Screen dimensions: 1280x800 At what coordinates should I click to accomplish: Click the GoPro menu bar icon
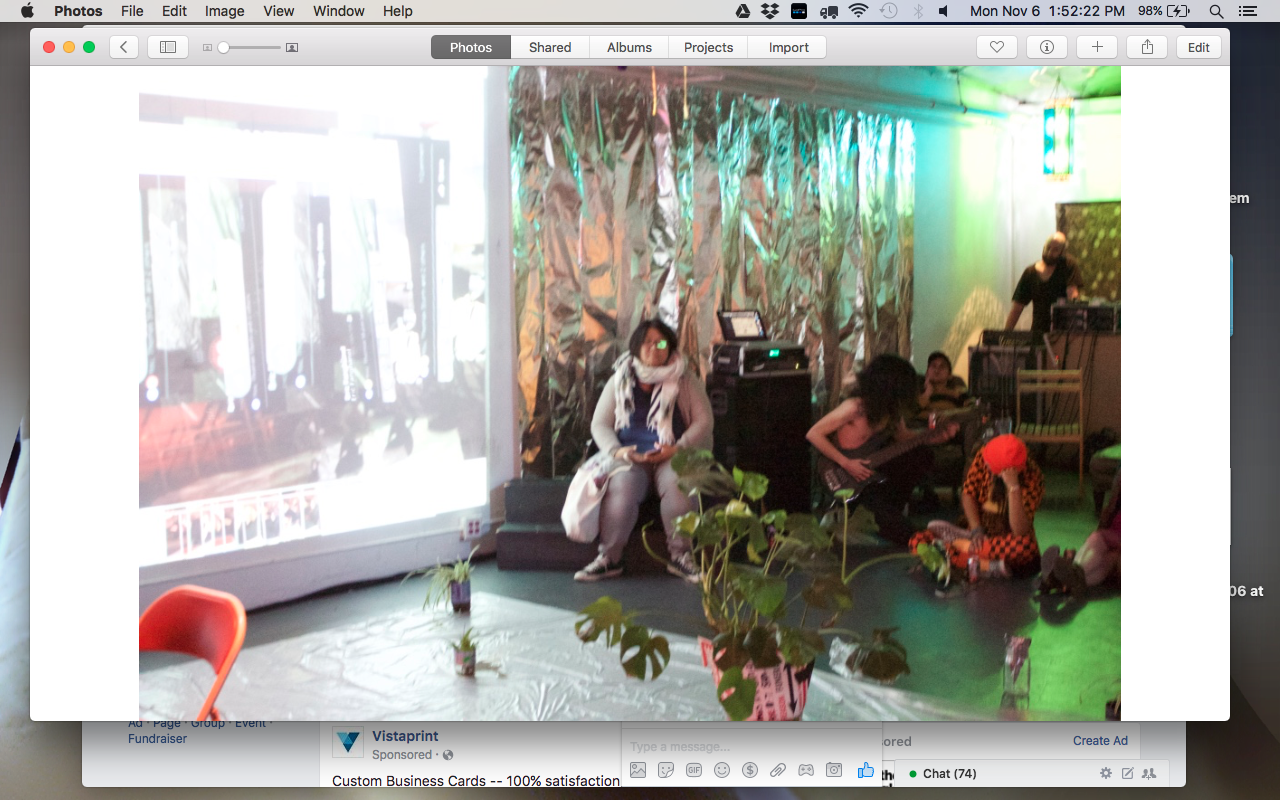[799, 11]
